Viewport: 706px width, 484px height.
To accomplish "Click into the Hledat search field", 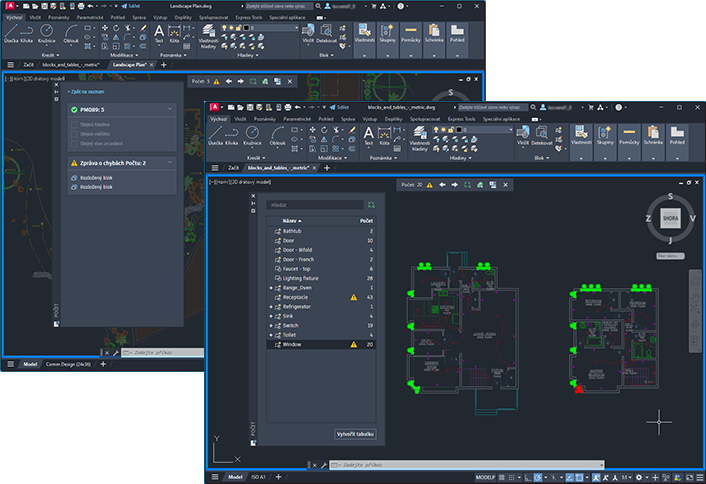I will coord(315,205).
